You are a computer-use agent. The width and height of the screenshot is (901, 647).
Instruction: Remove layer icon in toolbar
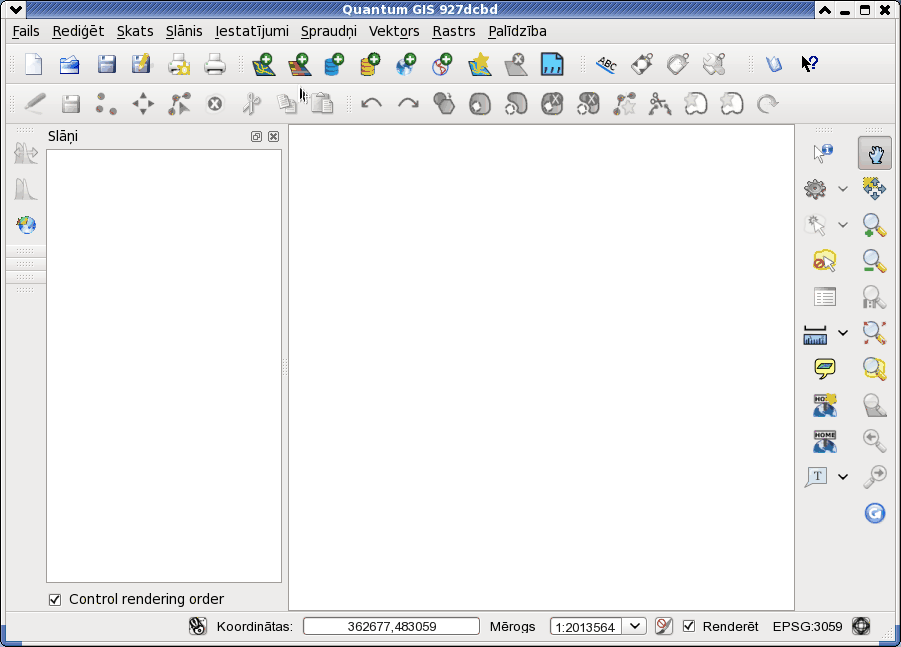coord(515,64)
